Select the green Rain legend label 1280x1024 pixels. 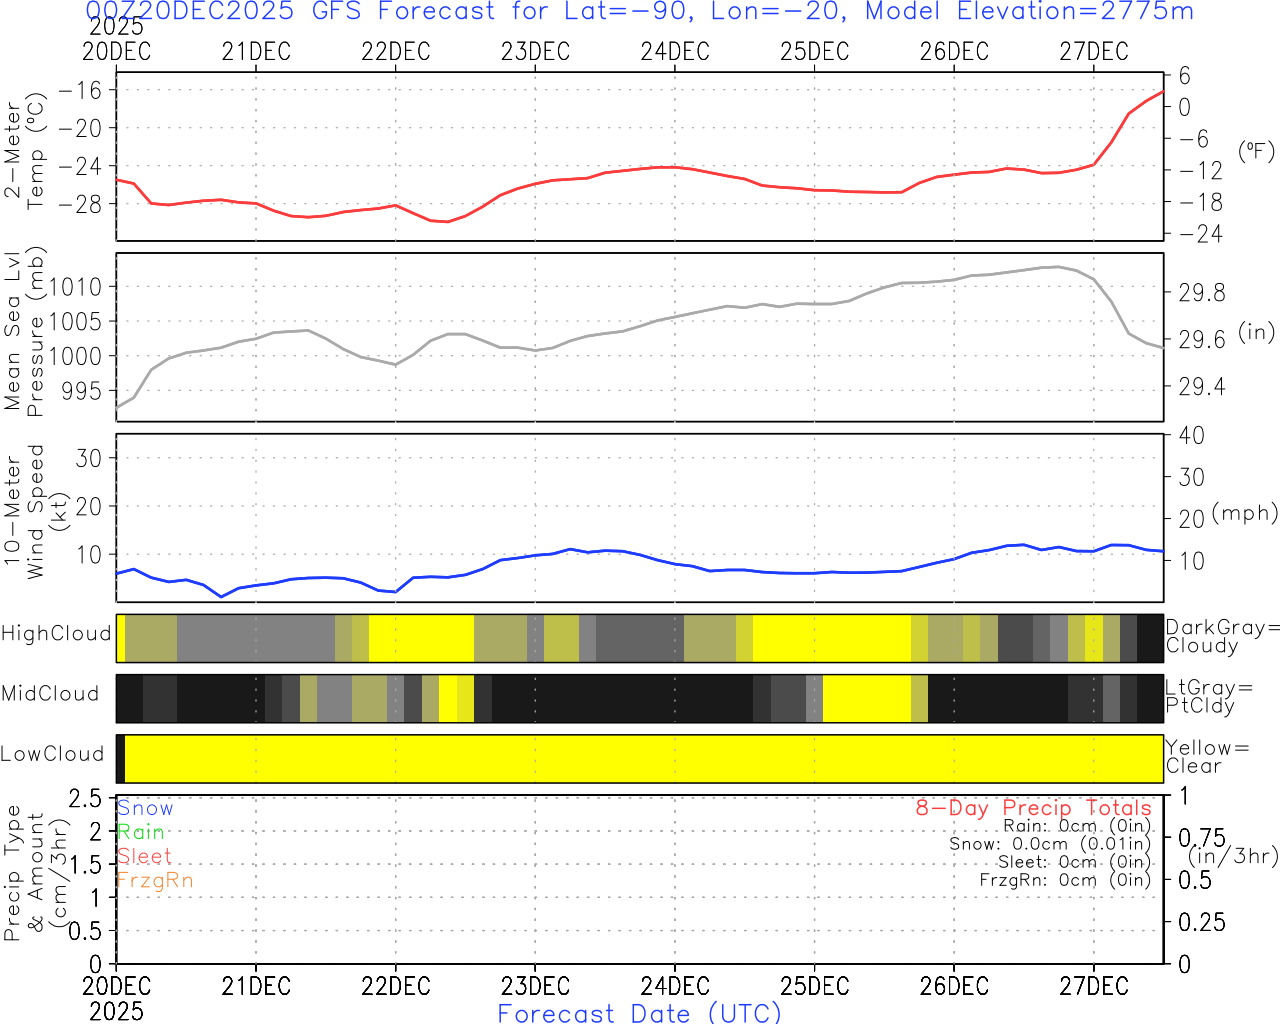[140, 832]
